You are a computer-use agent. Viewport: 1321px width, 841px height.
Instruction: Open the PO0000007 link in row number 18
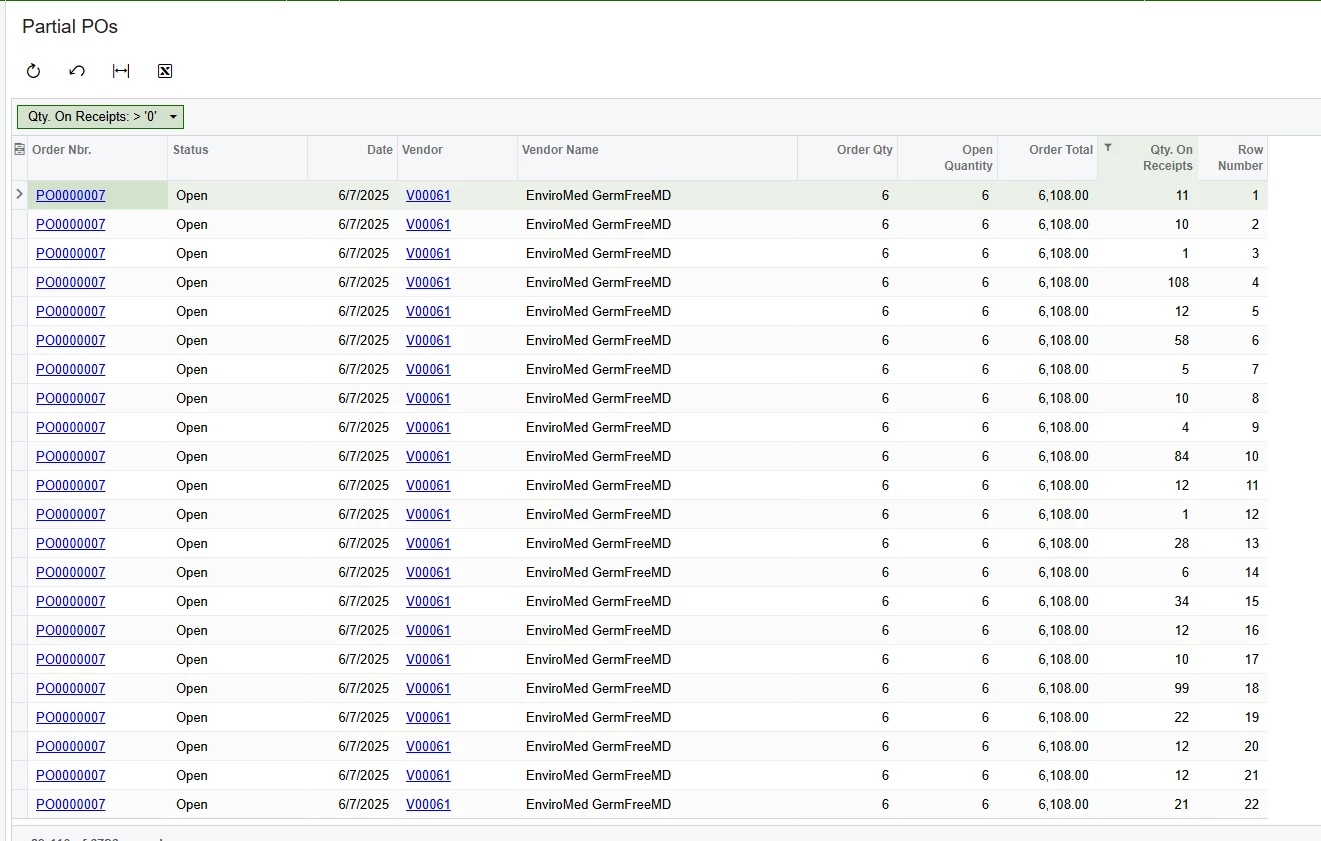click(x=70, y=688)
